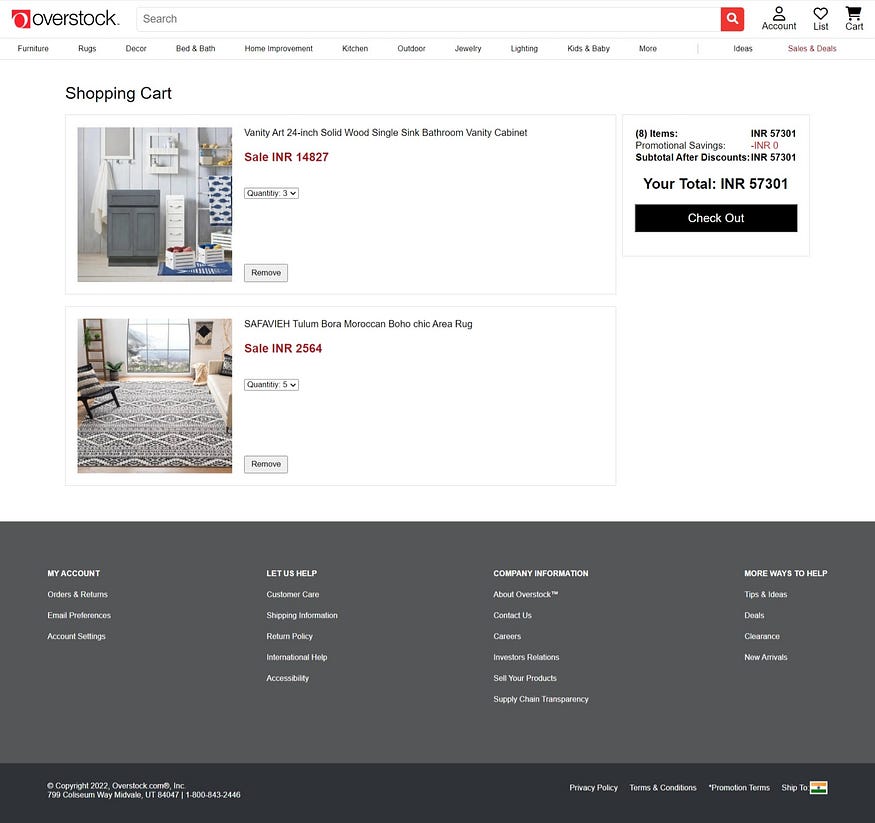
Task: Click the India flag next to Ship To
Action: (820, 787)
